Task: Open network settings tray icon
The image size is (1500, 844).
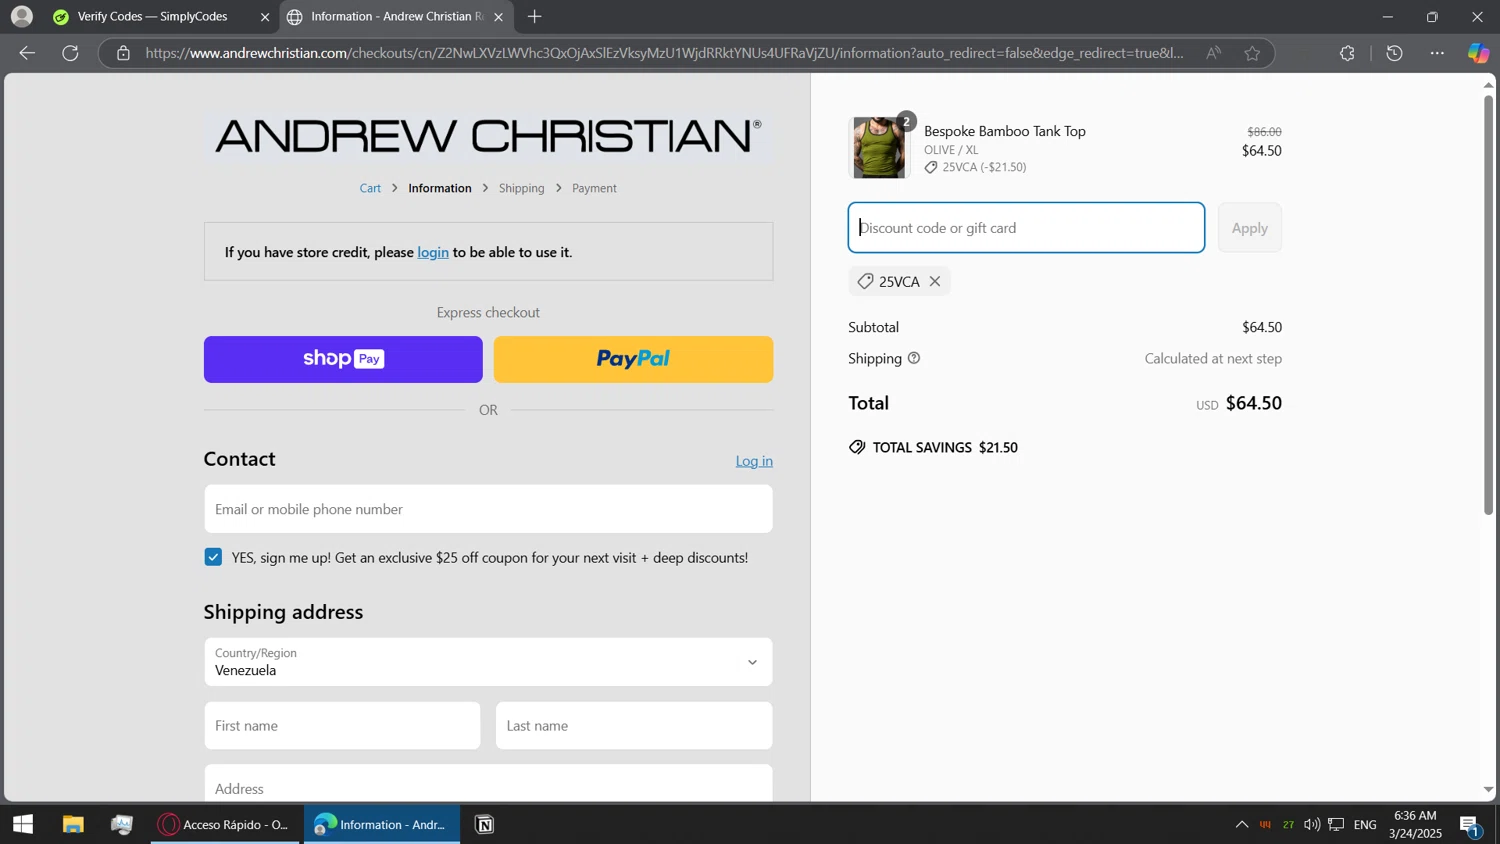Action: (1336, 825)
